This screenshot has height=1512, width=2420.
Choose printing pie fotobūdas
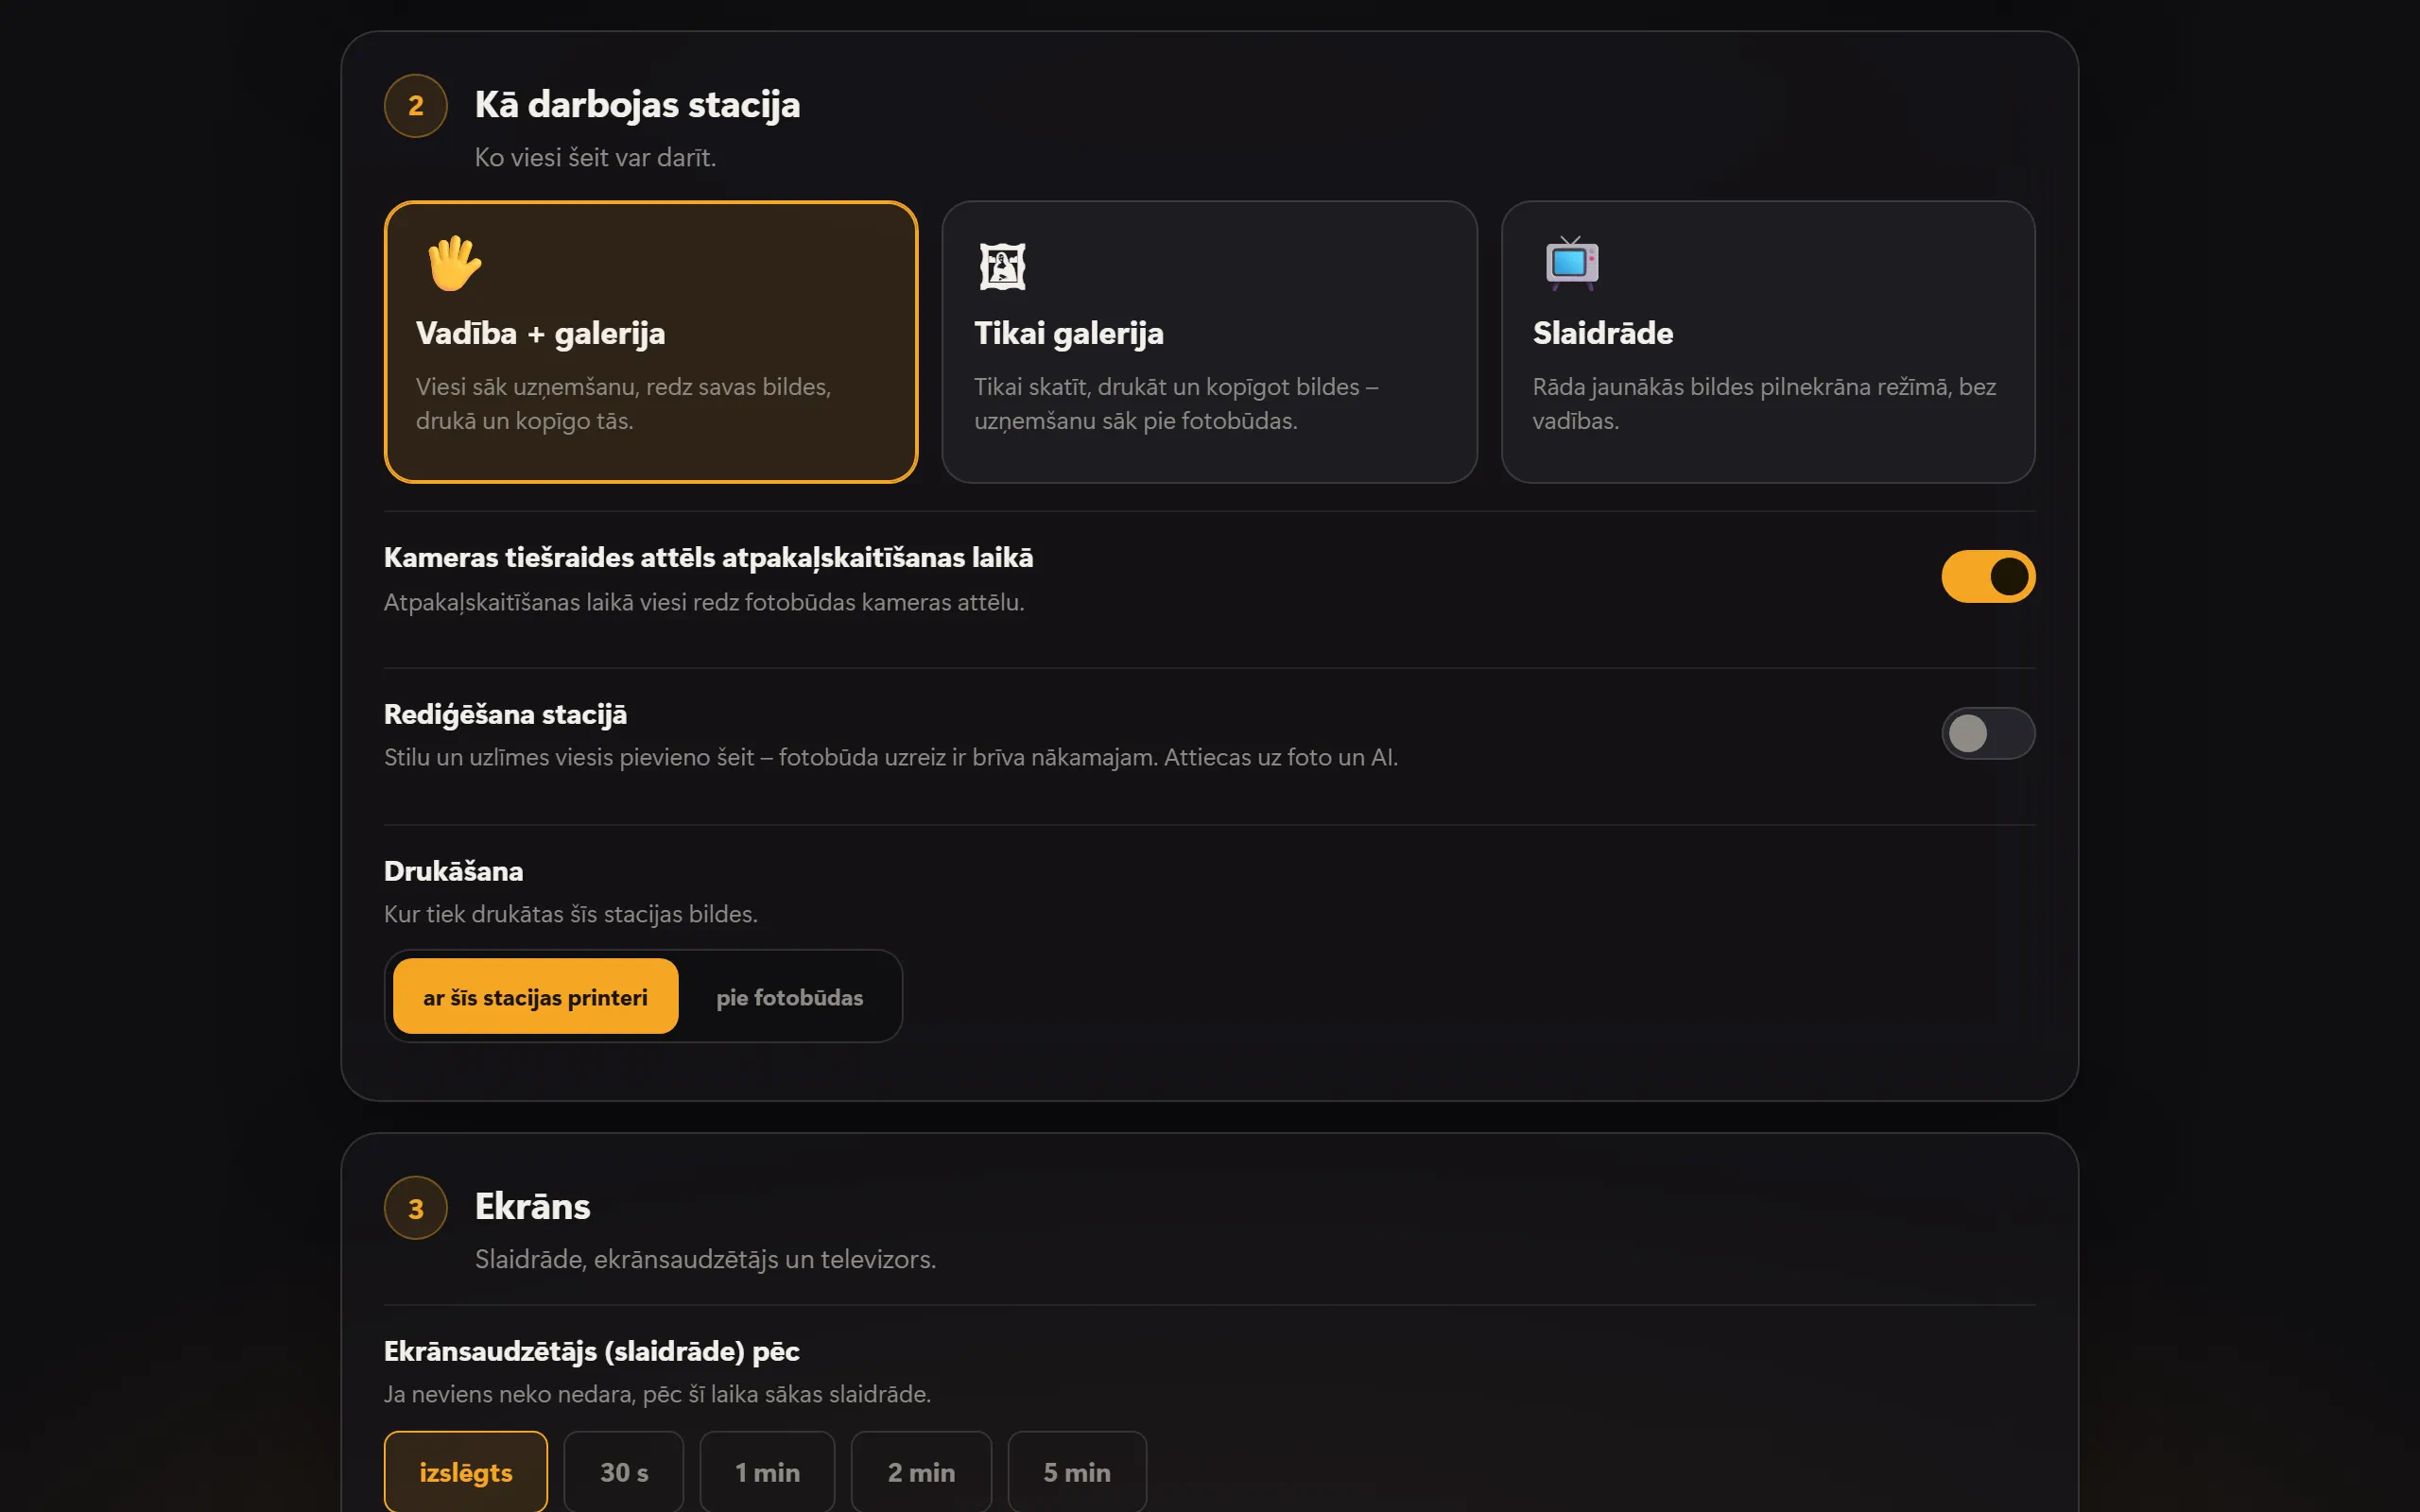[789, 997]
